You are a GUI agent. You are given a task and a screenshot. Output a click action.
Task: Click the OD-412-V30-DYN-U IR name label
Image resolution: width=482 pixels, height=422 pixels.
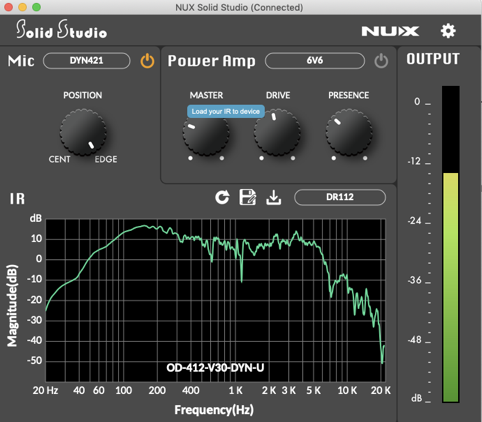point(215,368)
